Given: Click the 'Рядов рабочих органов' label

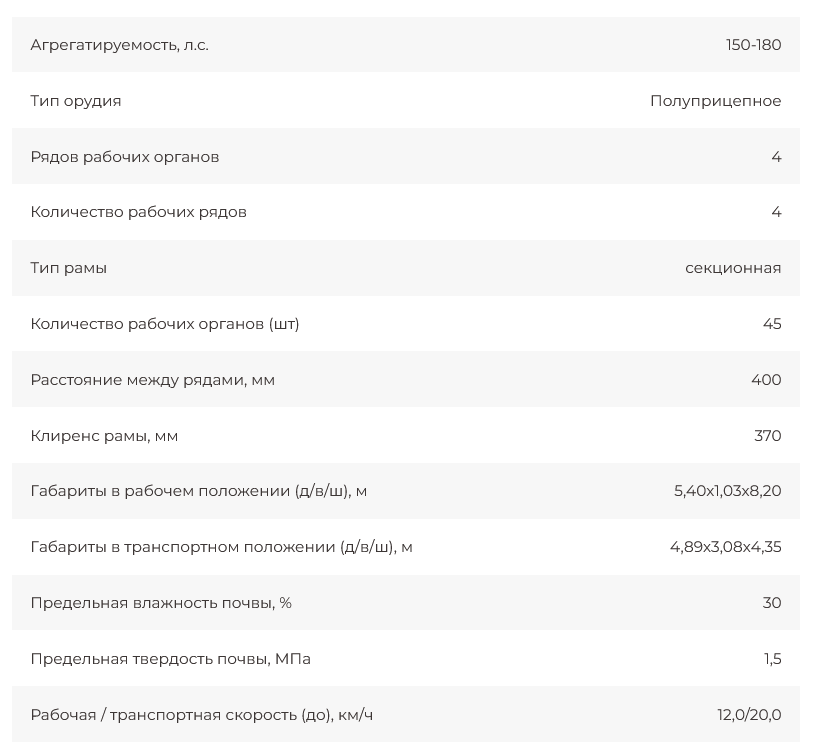Looking at the screenshot, I should (x=125, y=157).
